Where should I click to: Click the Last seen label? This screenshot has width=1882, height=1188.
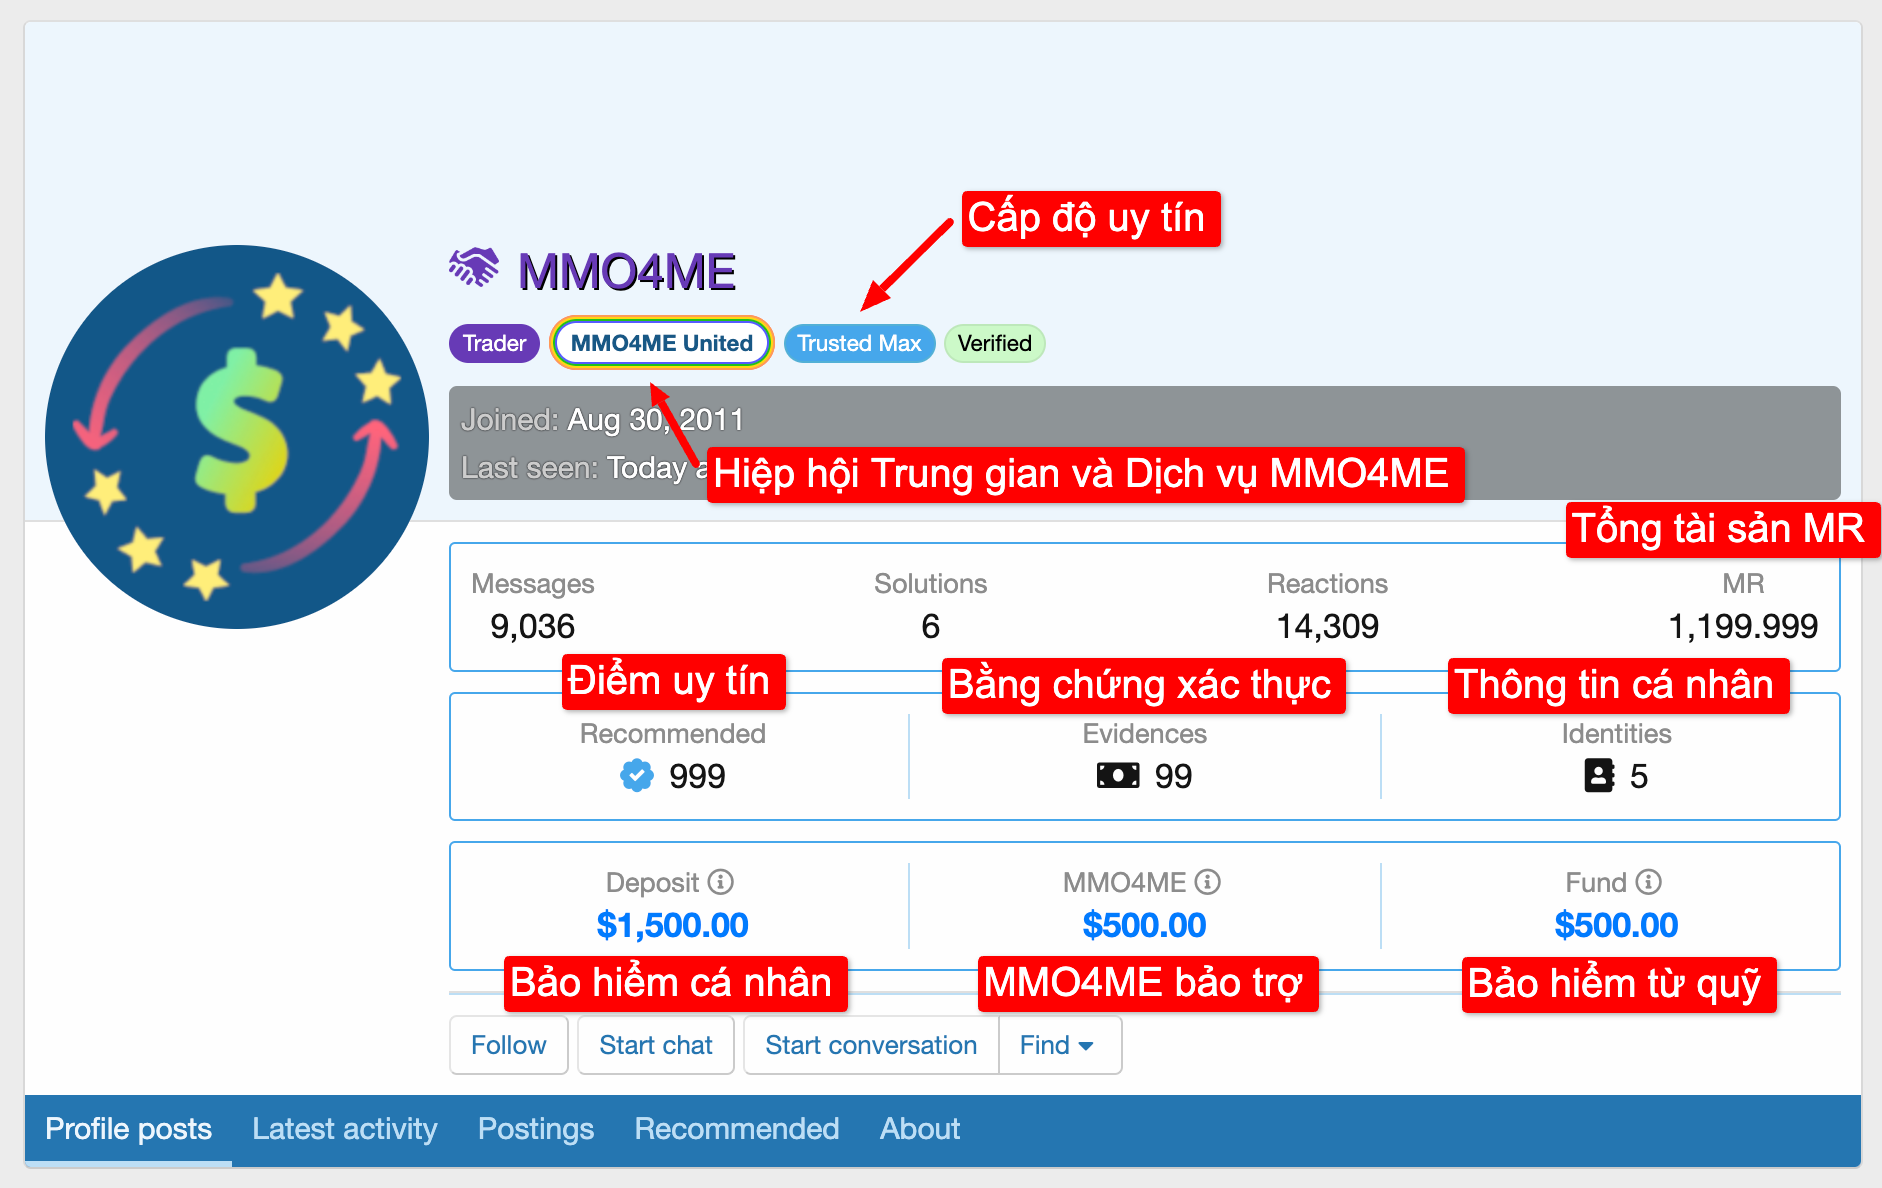pyautogui.click(x=530, y=468)
